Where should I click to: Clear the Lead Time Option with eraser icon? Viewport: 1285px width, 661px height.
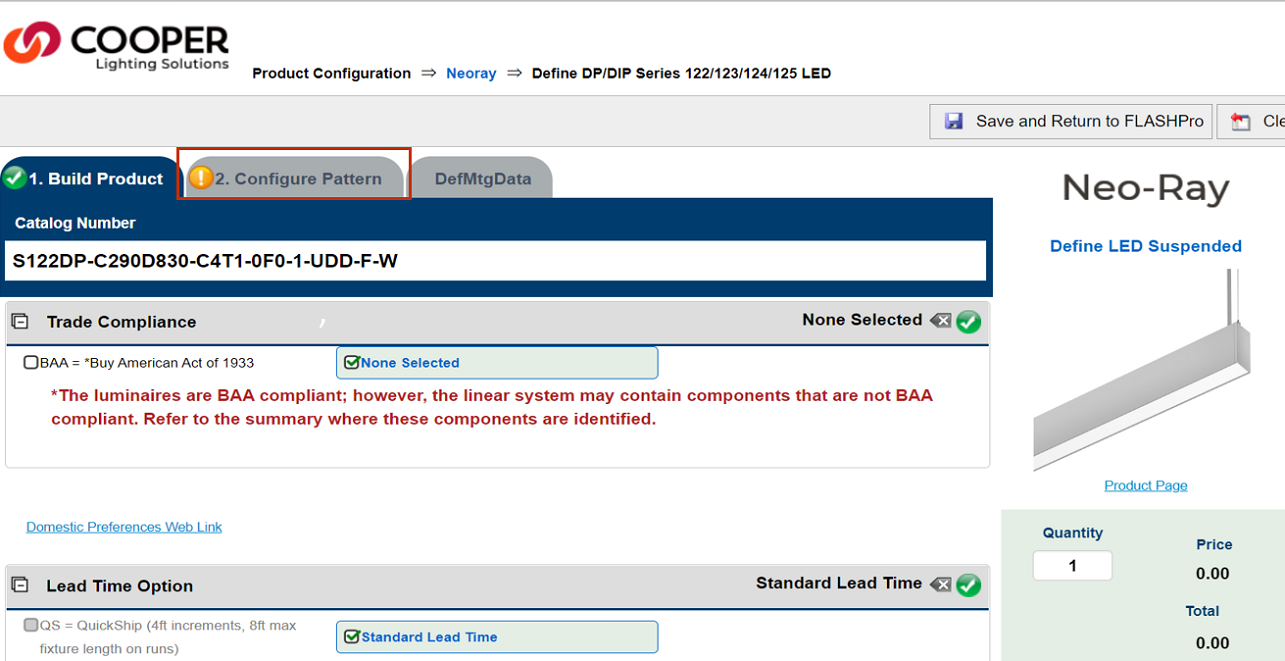pos(940,584)
